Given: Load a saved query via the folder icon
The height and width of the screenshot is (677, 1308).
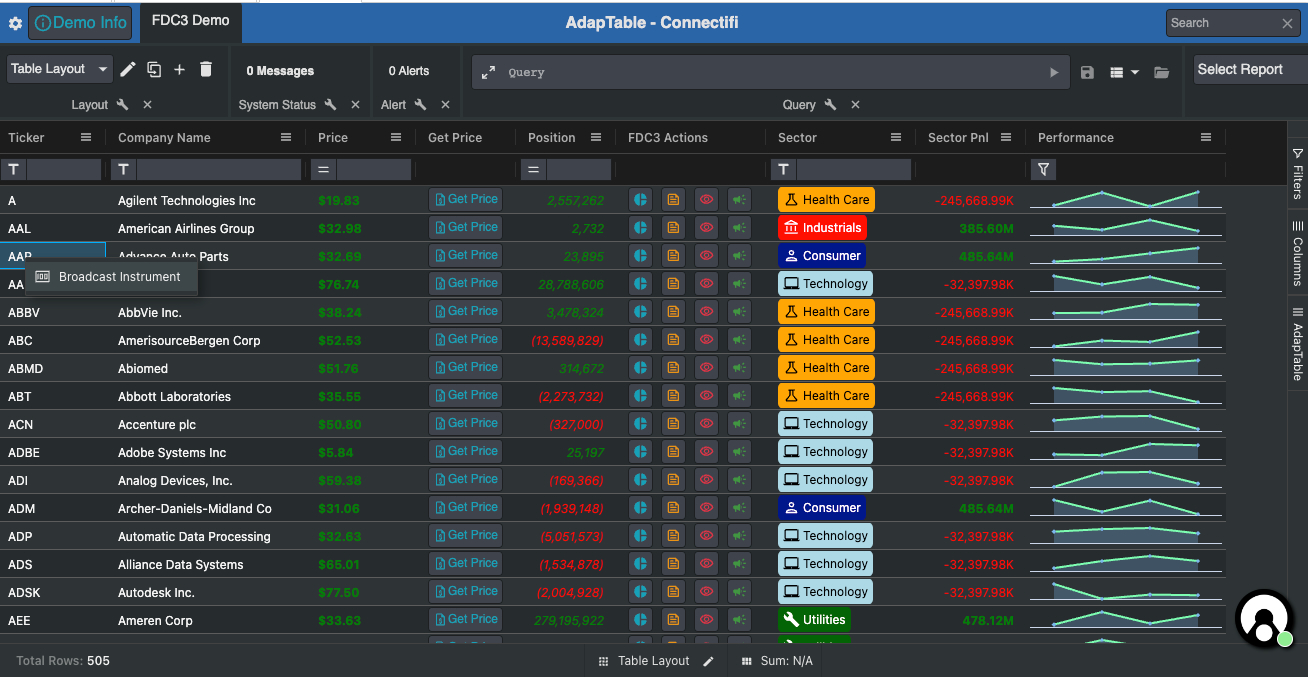Looking at the screenshot, I should click(x=1161, y=72).
